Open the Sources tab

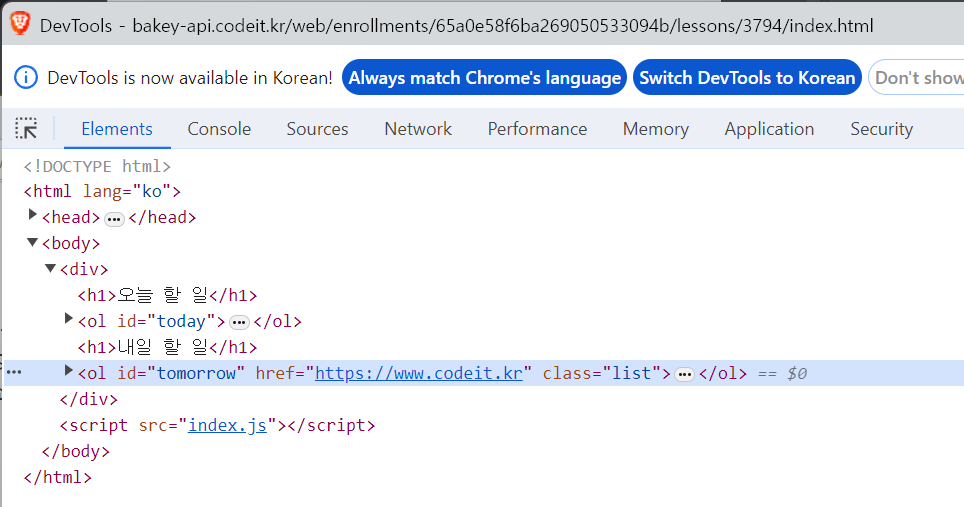(x=317, y=129)
